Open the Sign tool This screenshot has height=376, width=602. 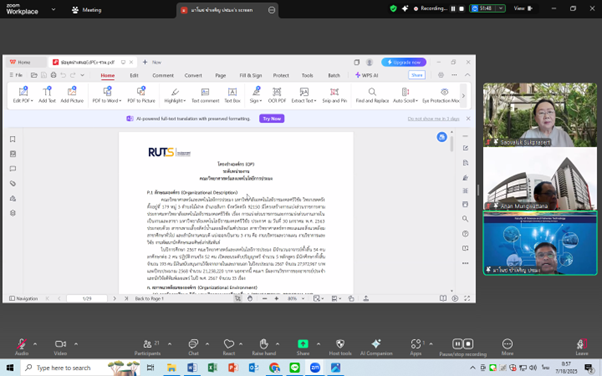pyautogui.click(x=256, y=94)
